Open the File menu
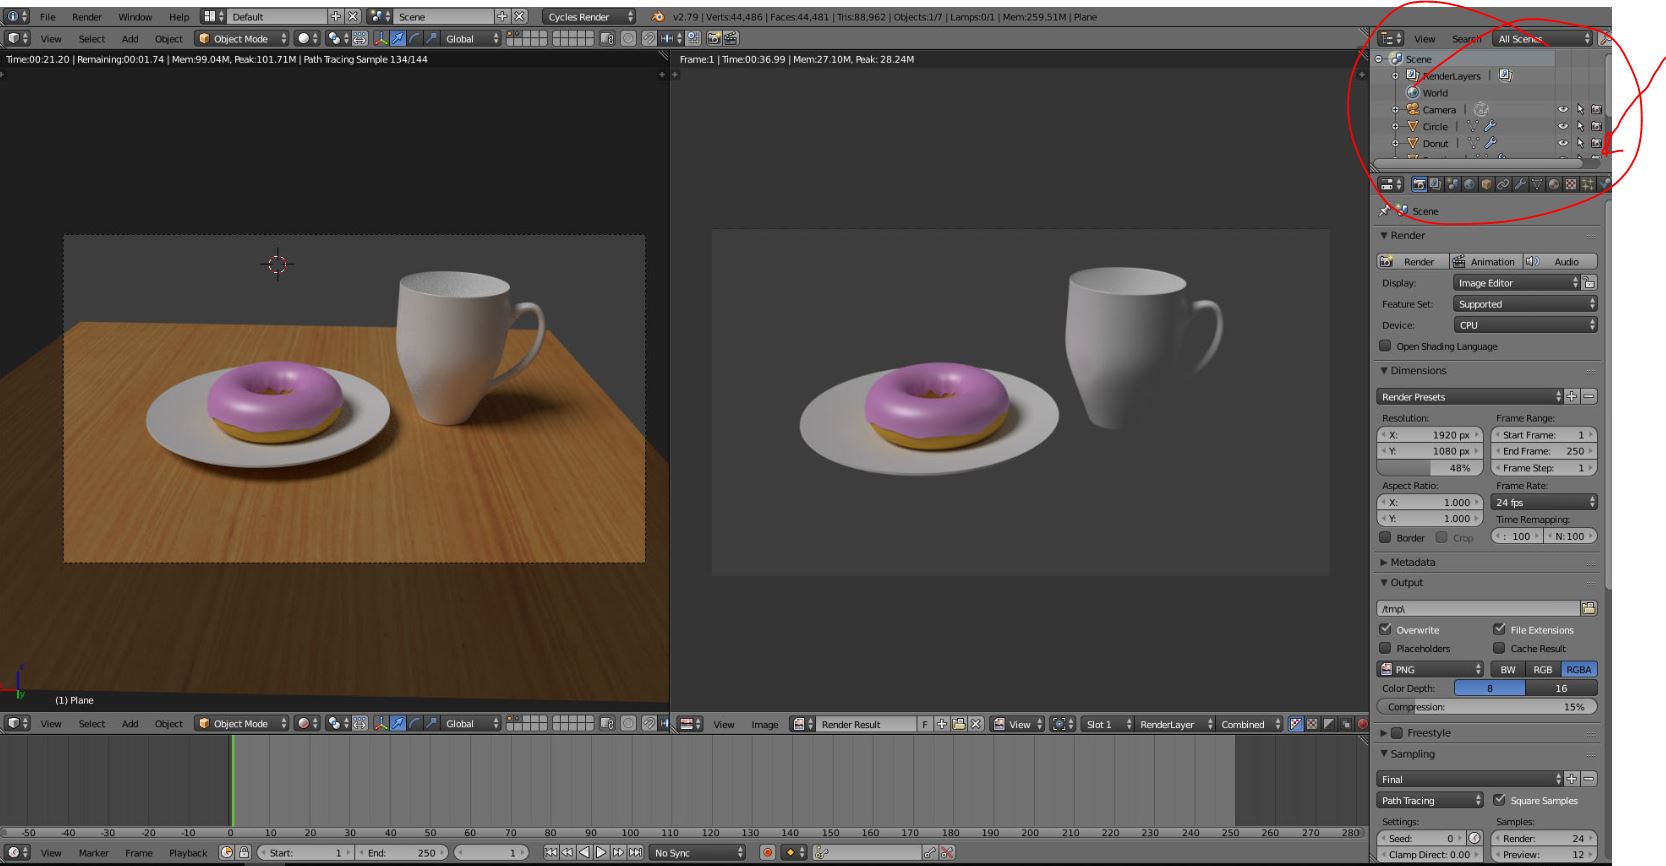The width and height of the screenshot is (1666, 866). coord(48,17)
